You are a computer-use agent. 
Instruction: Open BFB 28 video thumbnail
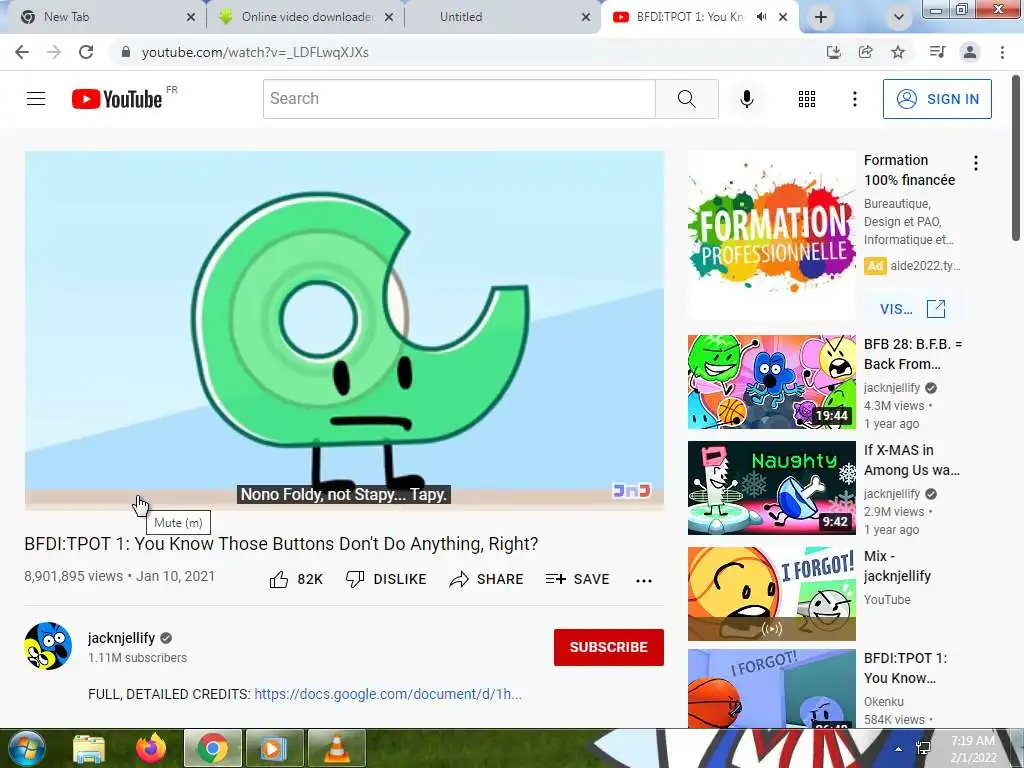coord(771,382)
